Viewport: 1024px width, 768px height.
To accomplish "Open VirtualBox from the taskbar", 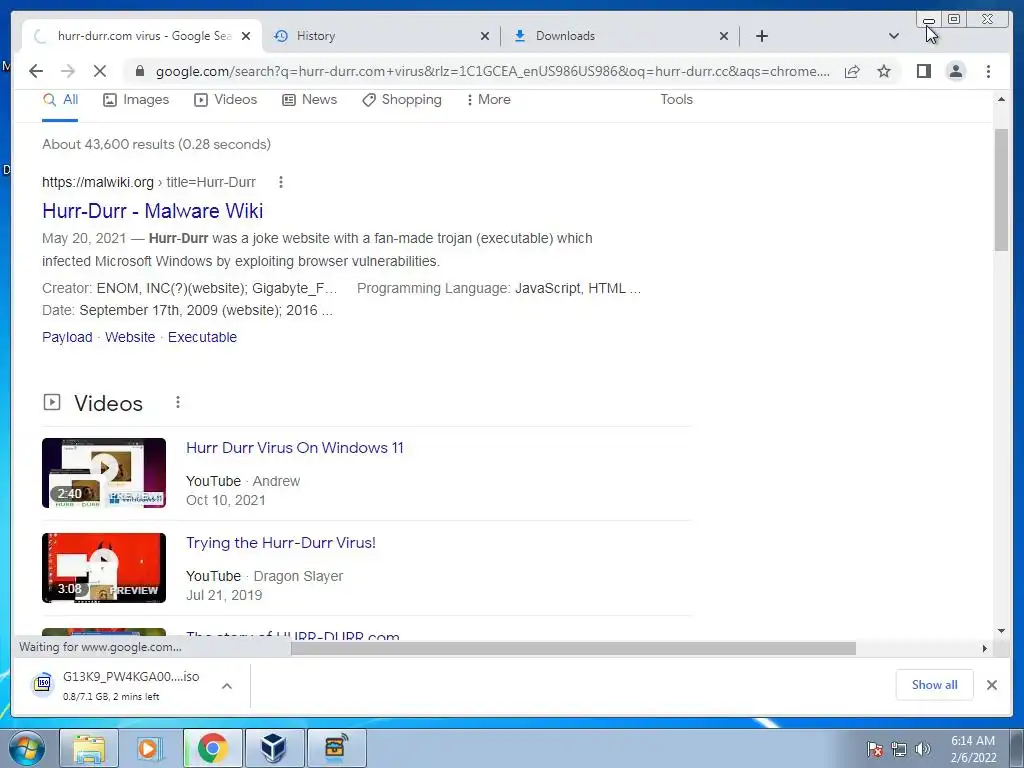I will [274, 748].
